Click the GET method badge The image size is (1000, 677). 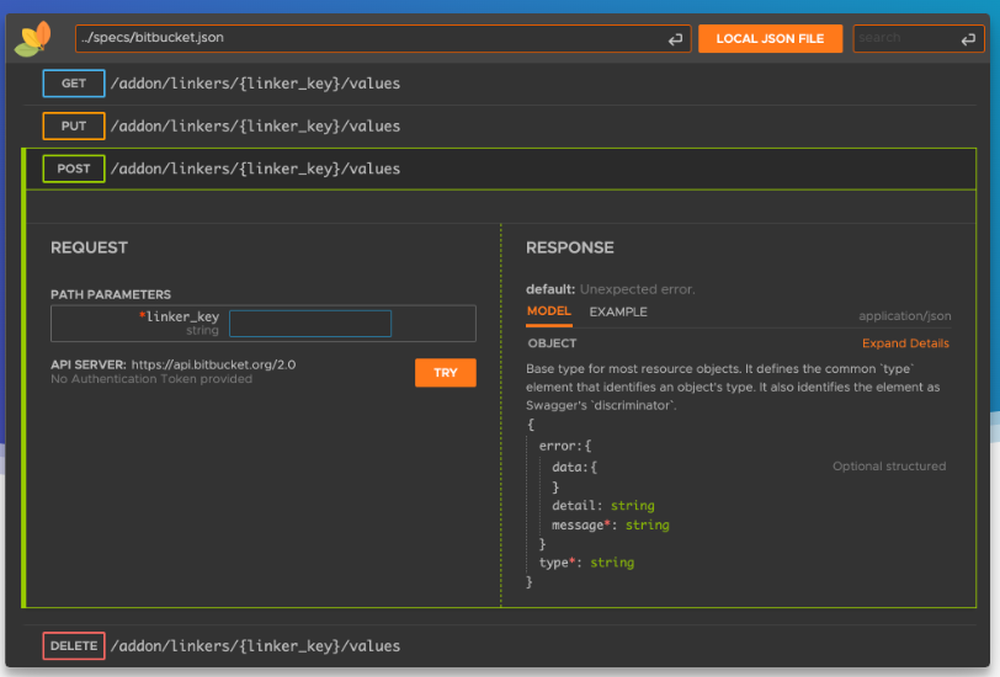[74, 84]
